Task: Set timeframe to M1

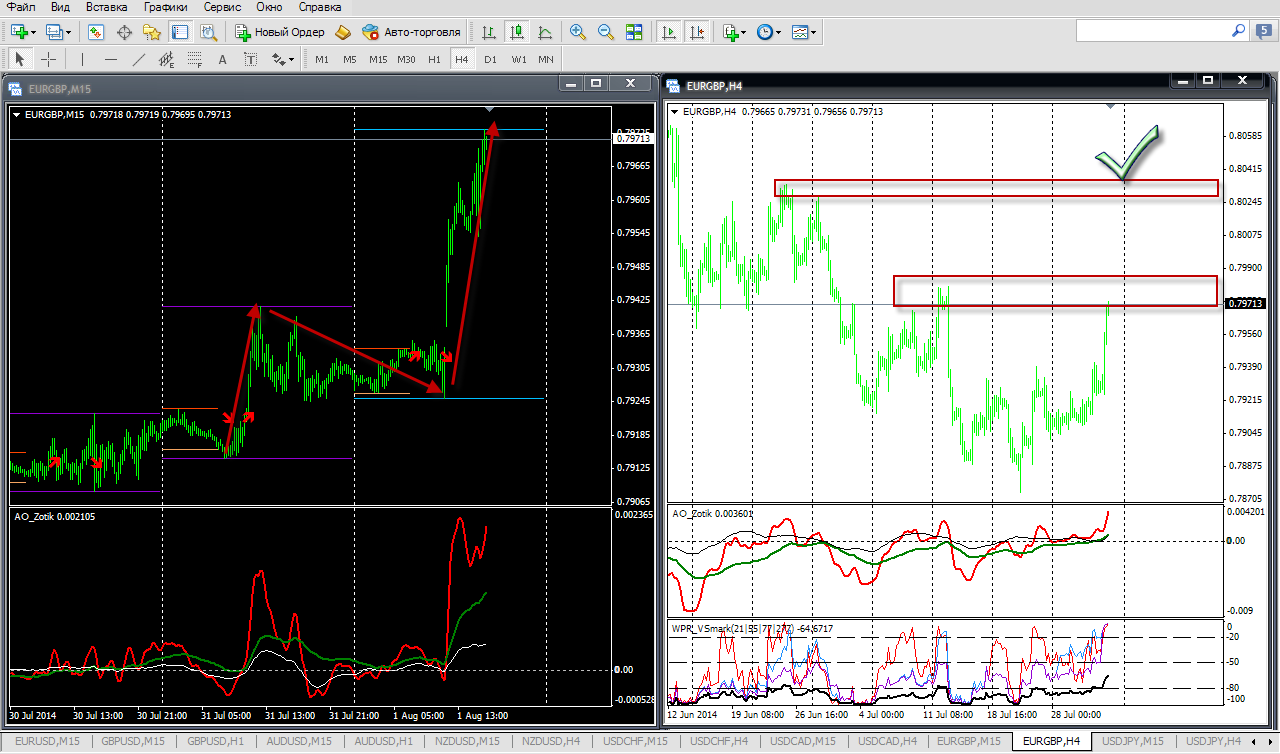Action: point(322,59)
